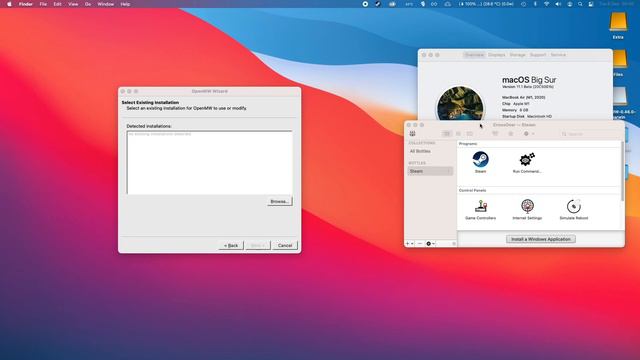Open the Go menu

click(x=88, y=4)
